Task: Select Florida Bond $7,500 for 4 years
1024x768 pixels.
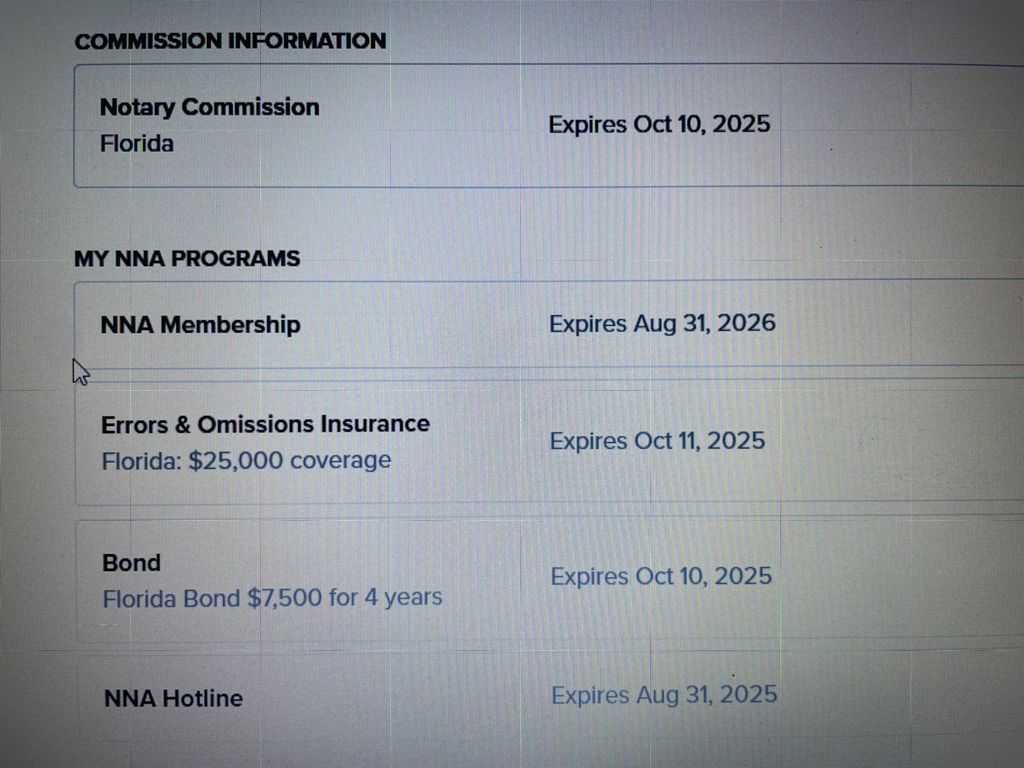Action: pyautogui.click(x=272, y=598)
